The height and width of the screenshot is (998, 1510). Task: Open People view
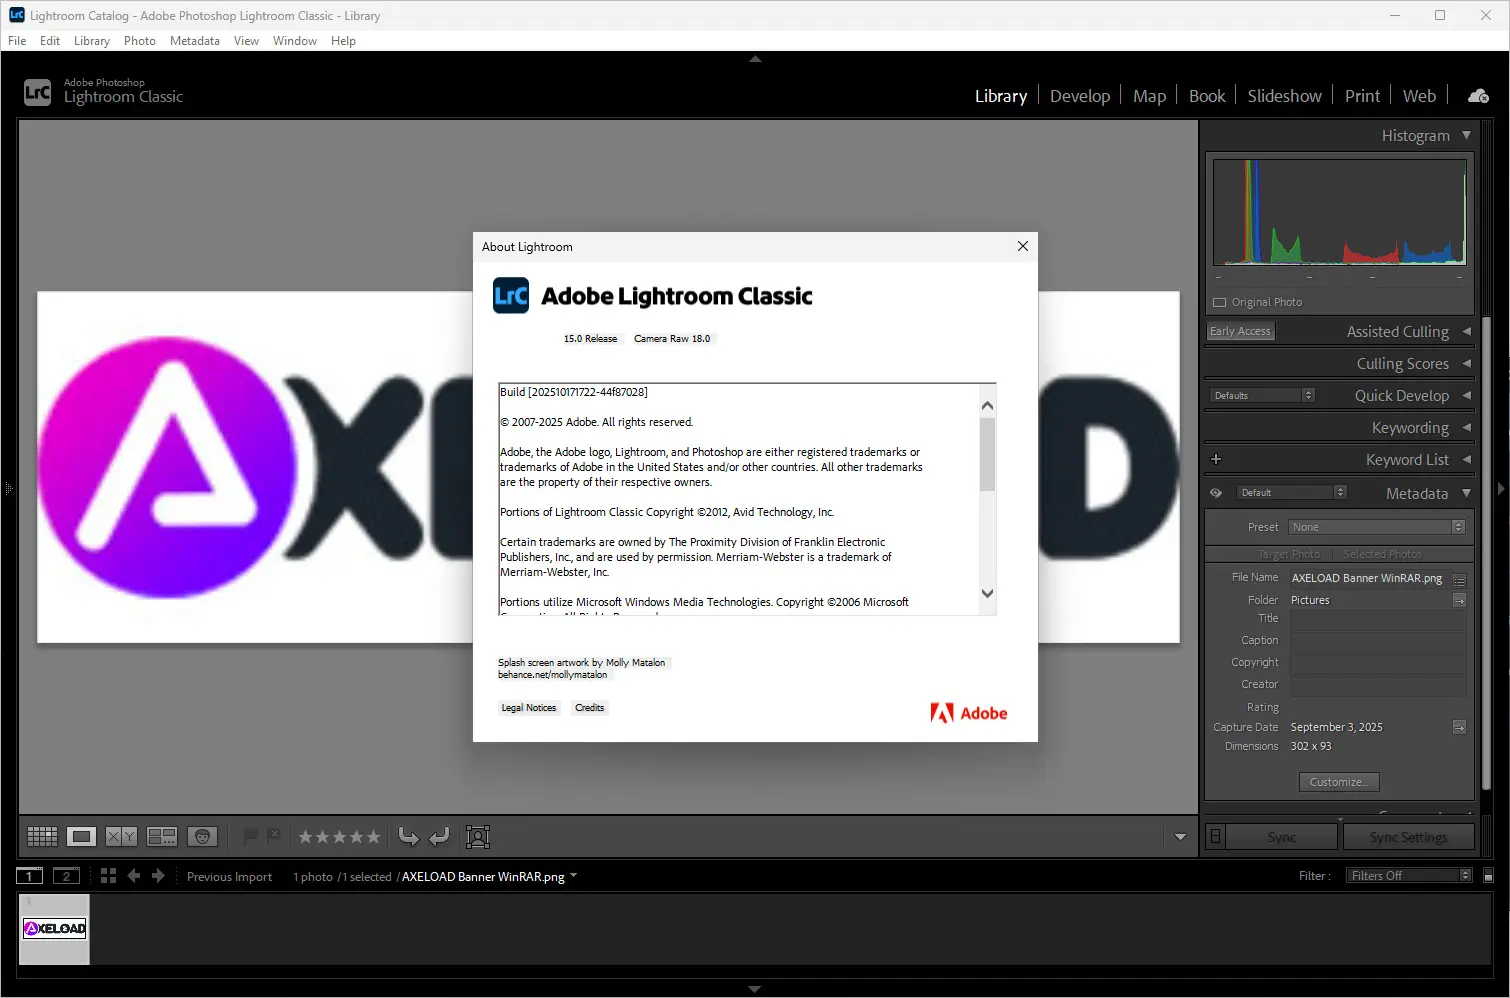(x=203, y=836)
